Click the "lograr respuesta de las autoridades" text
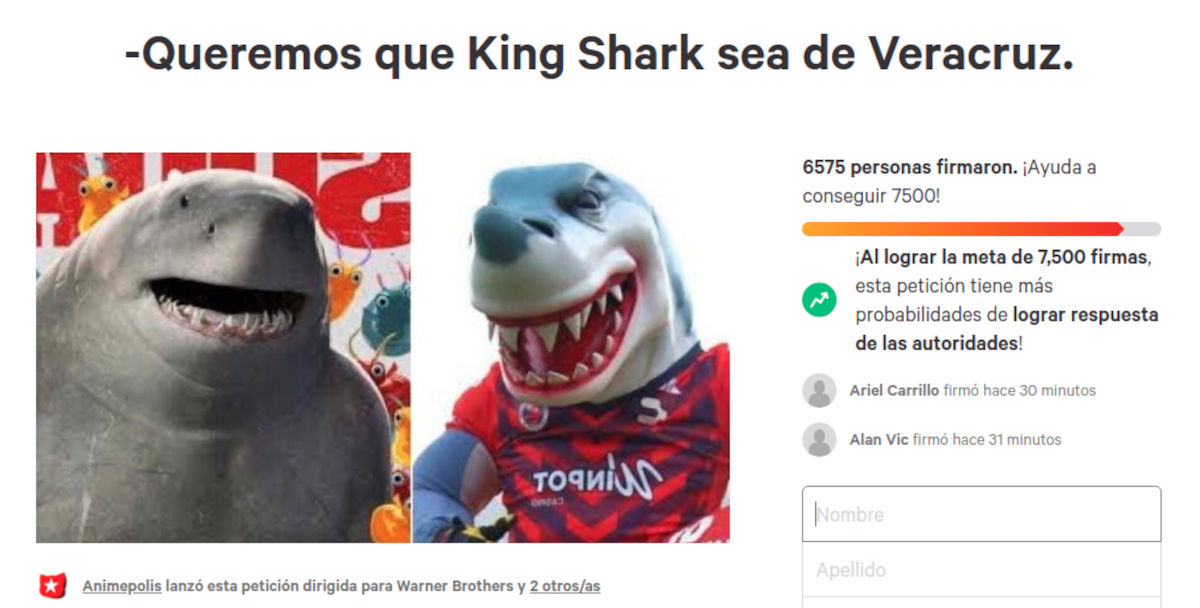 click(1007, 329)
